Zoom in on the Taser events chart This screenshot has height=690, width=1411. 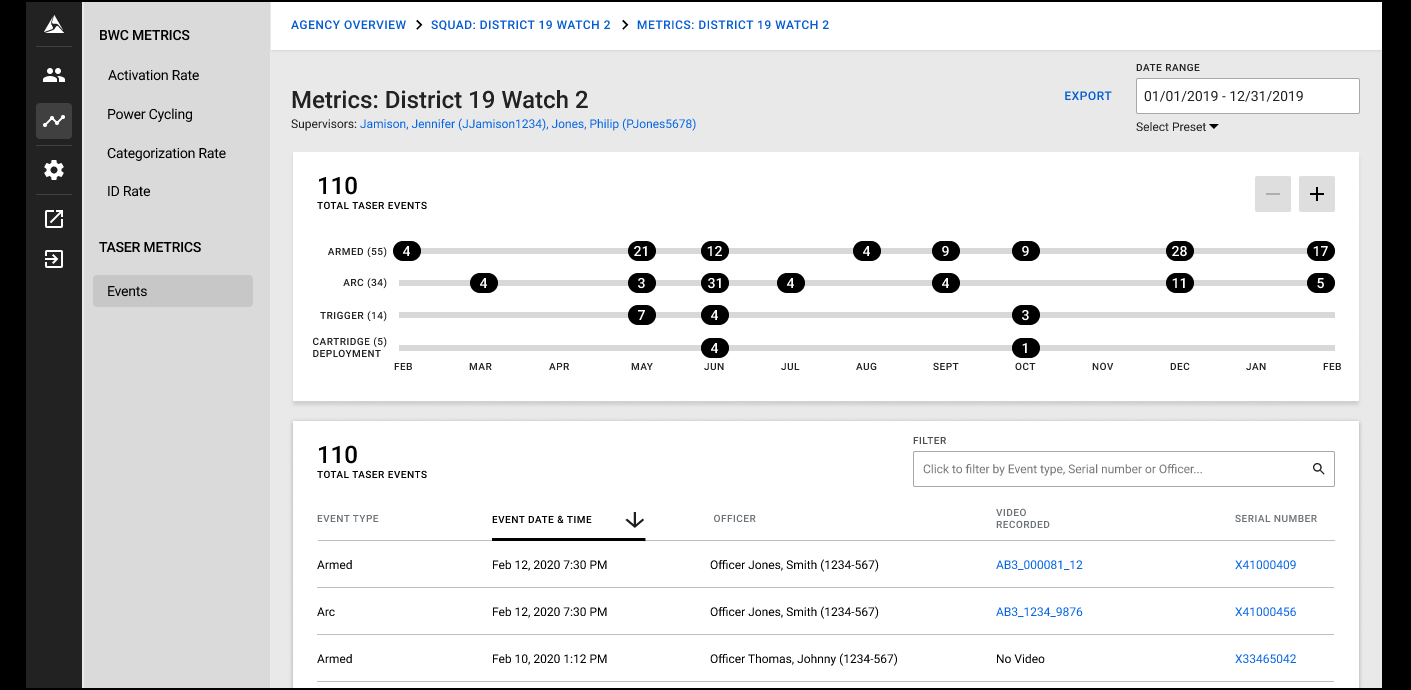click(x=1316, y=193)
